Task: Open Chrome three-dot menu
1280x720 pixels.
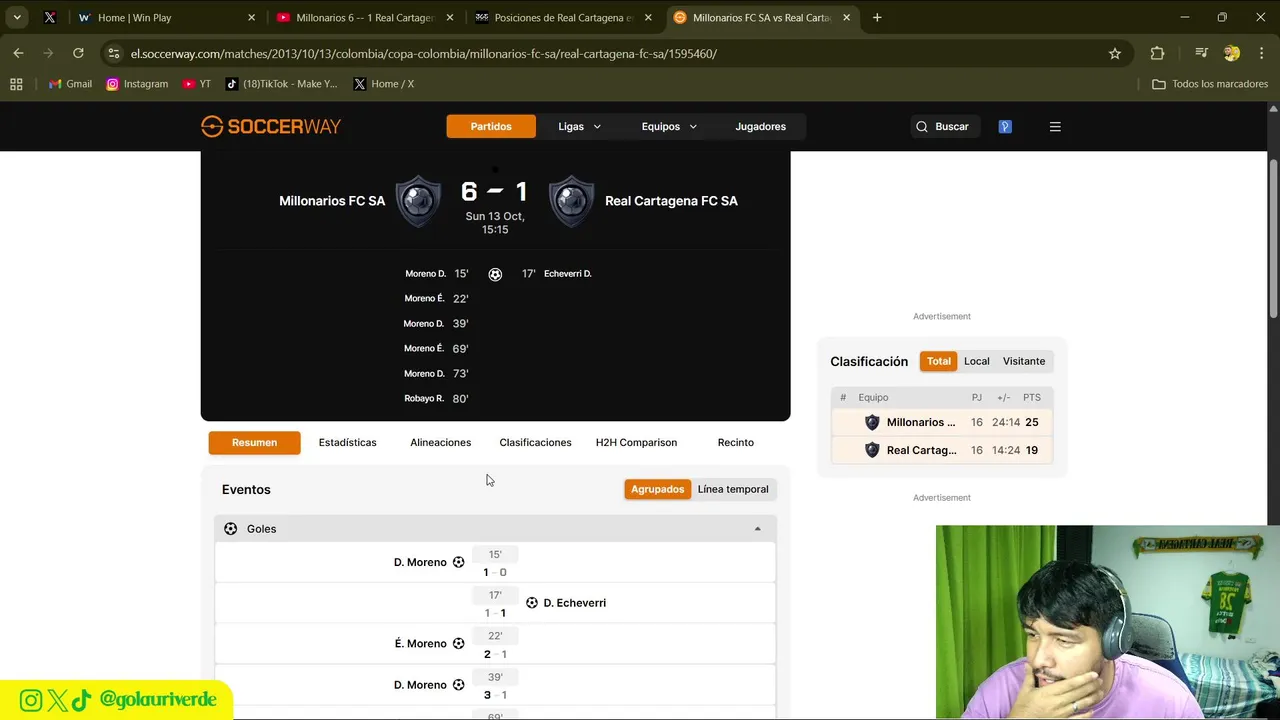Action: point(1261,53)
